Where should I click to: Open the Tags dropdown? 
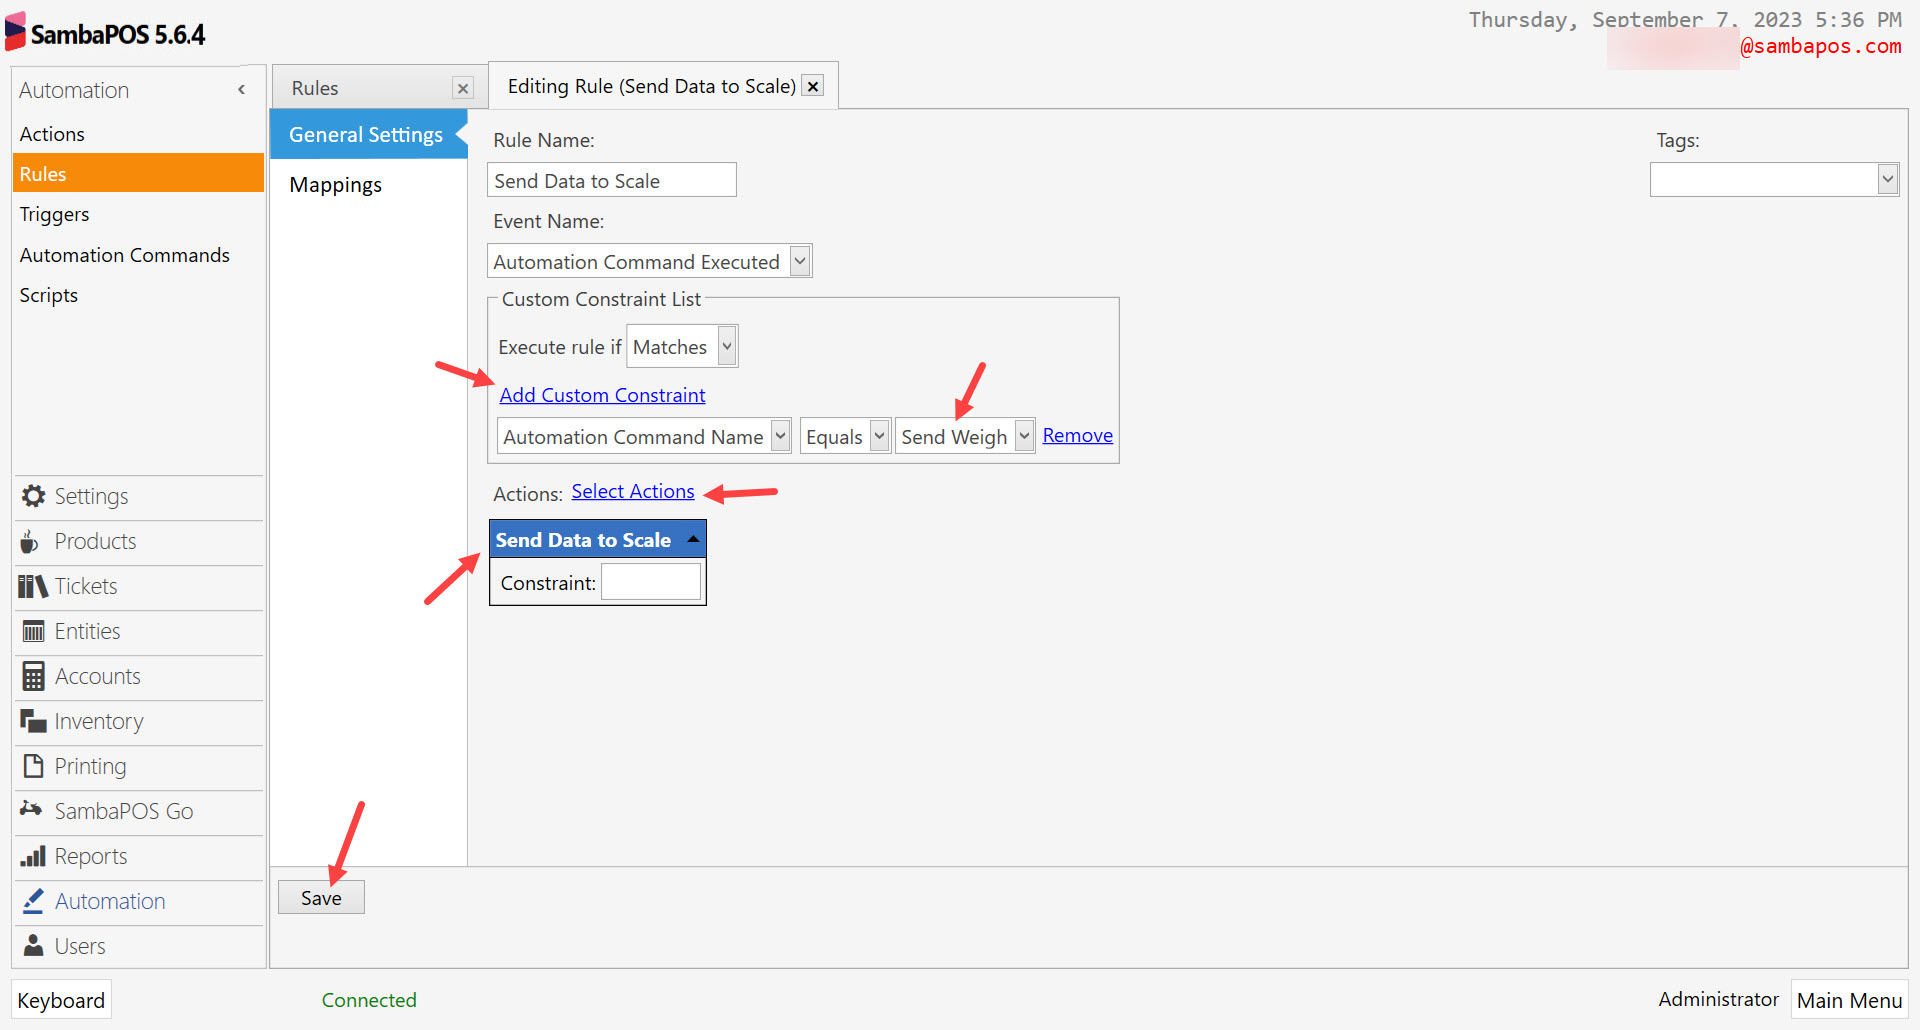[x=1888, y=179]
